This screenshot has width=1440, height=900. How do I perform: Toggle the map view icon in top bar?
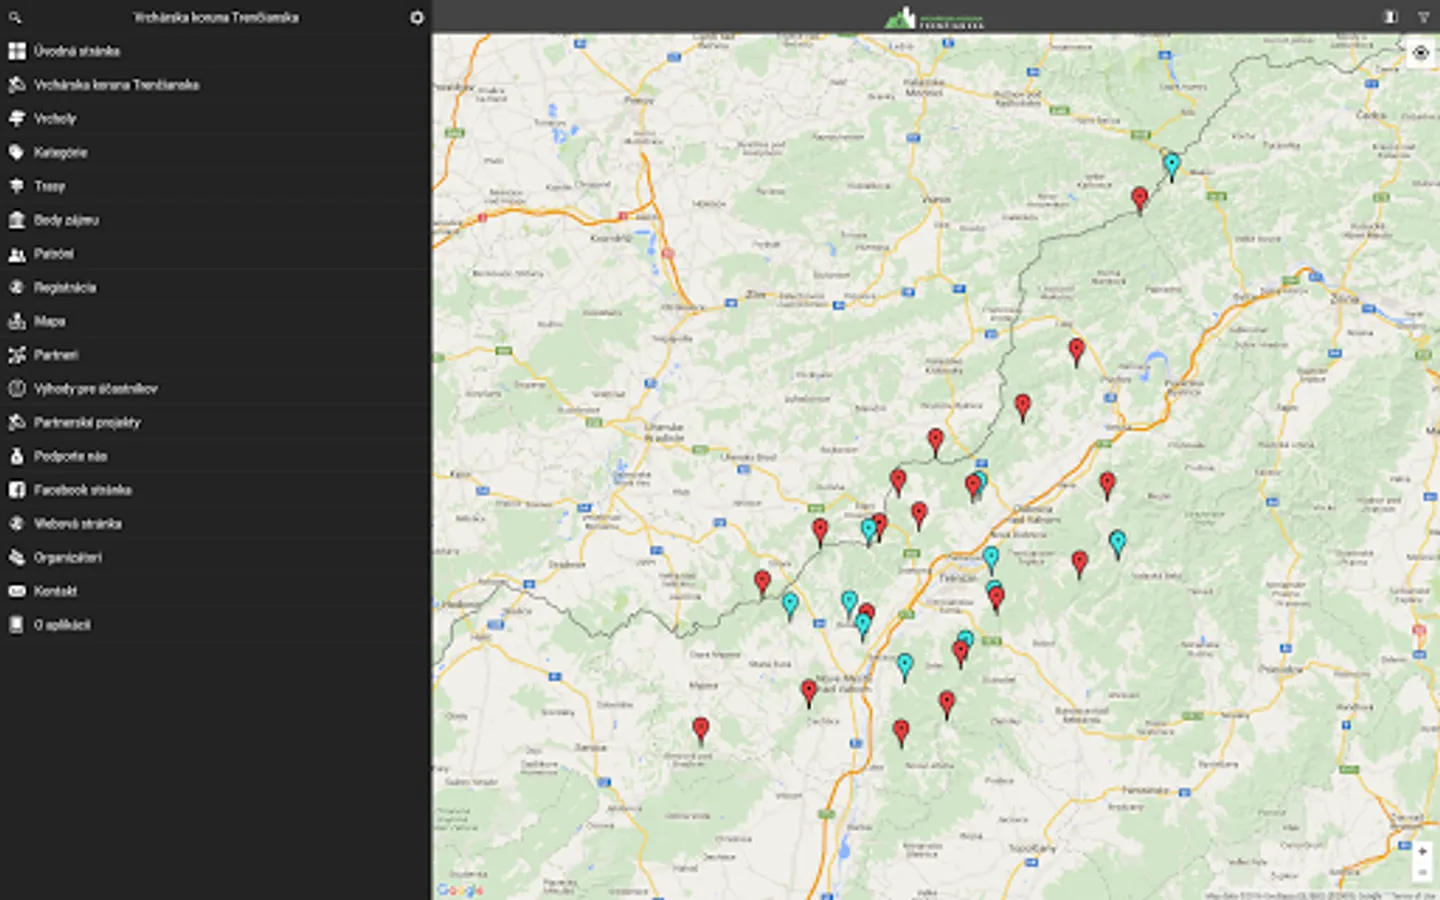(1390, 17)
